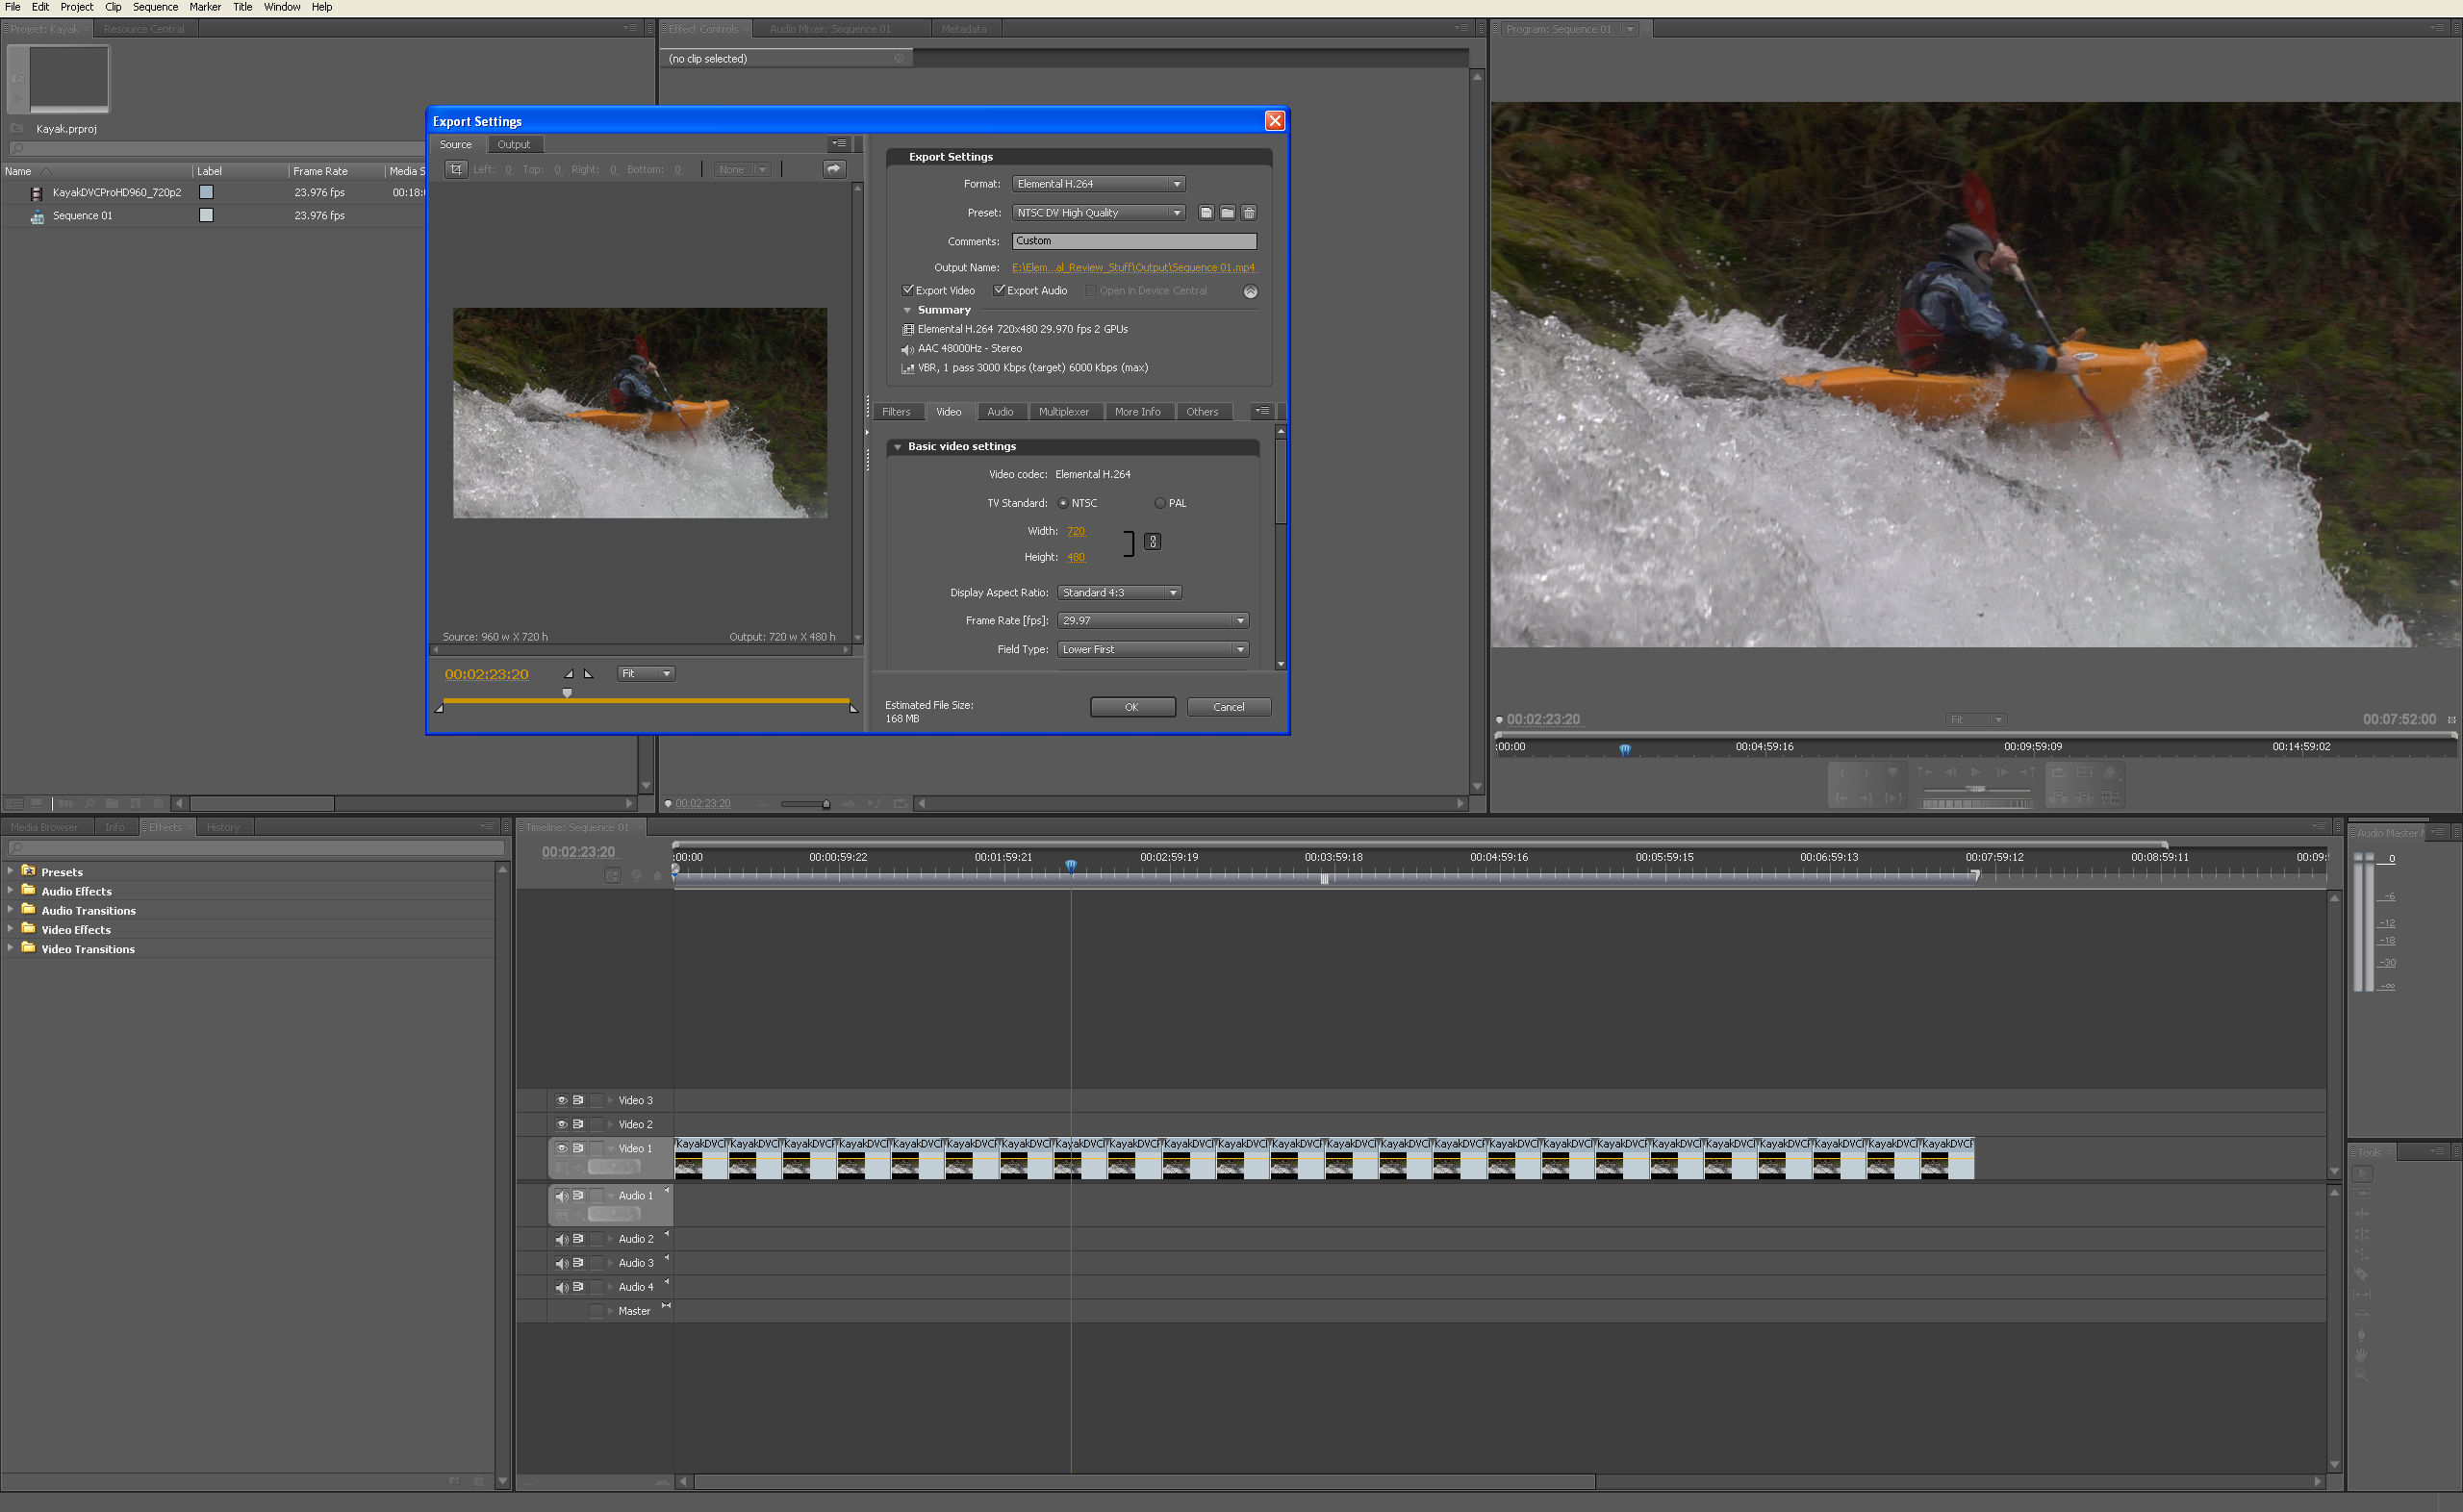Mute the Audio 1 track speaker
This screenshot has height=1512, width=2463.
(561, 1196)
